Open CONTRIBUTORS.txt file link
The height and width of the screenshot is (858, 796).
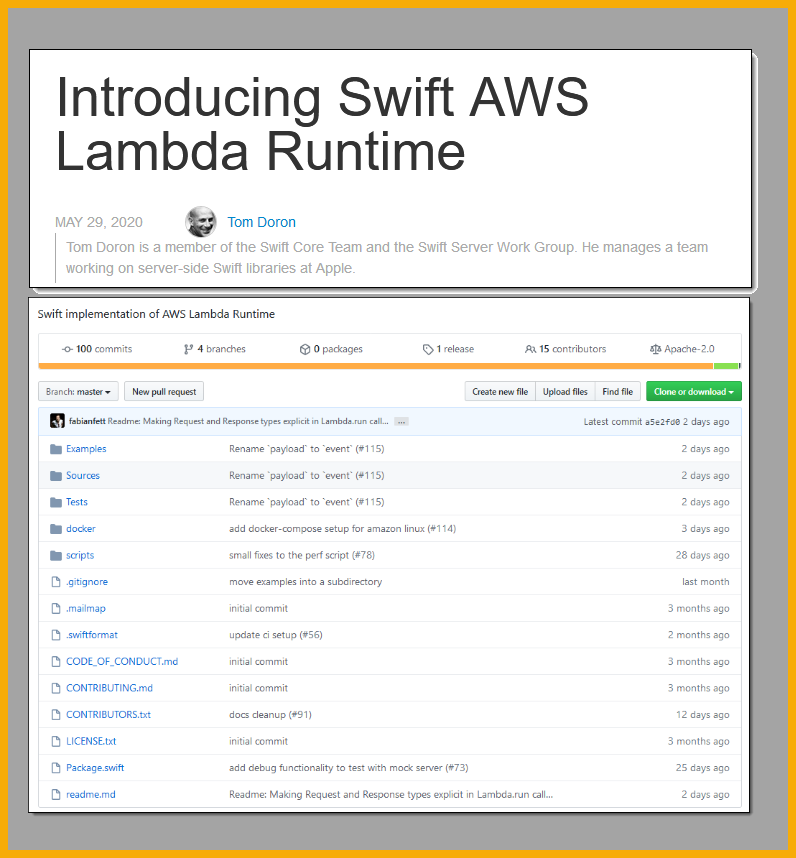(x=108, y=715)
